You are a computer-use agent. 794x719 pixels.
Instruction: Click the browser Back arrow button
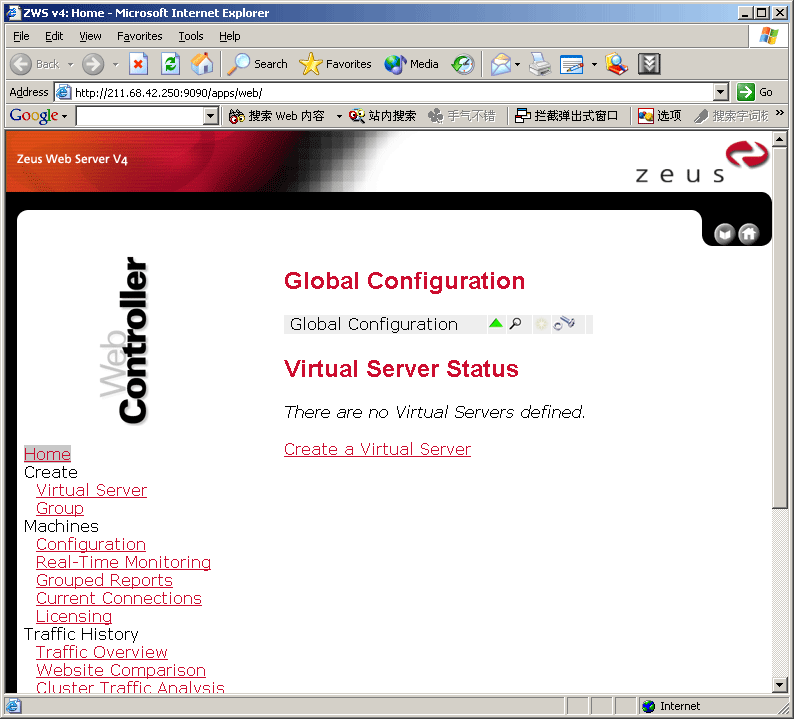pos(21,64)
